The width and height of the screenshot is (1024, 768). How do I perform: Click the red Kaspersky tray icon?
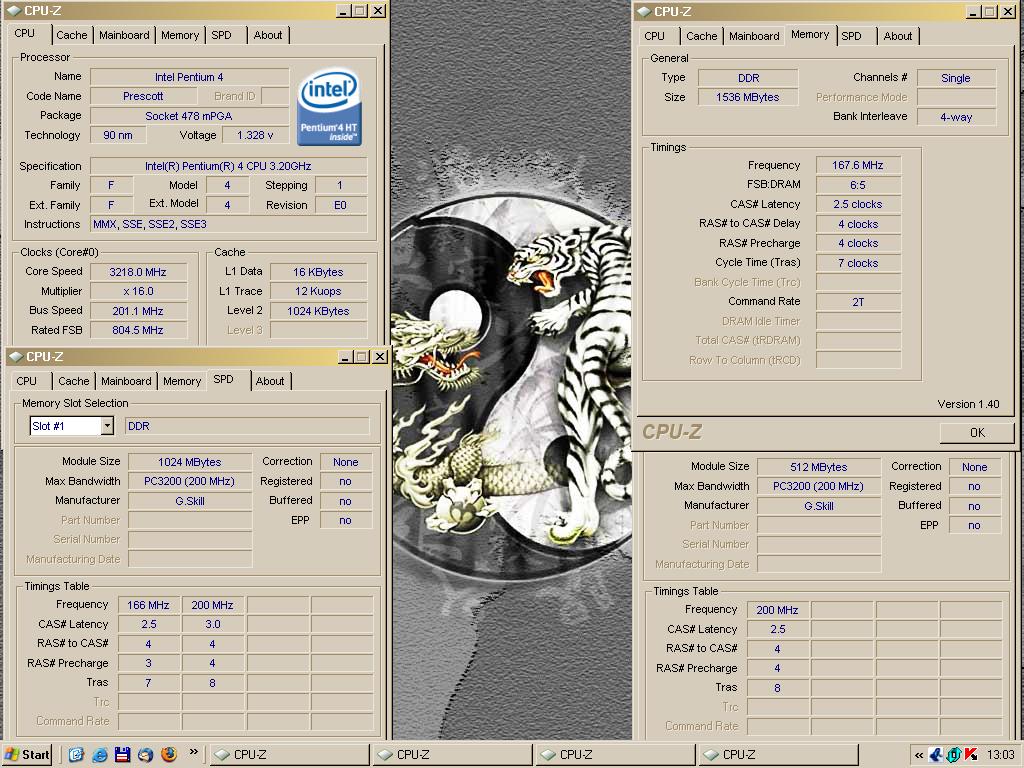tap(971, 755)
